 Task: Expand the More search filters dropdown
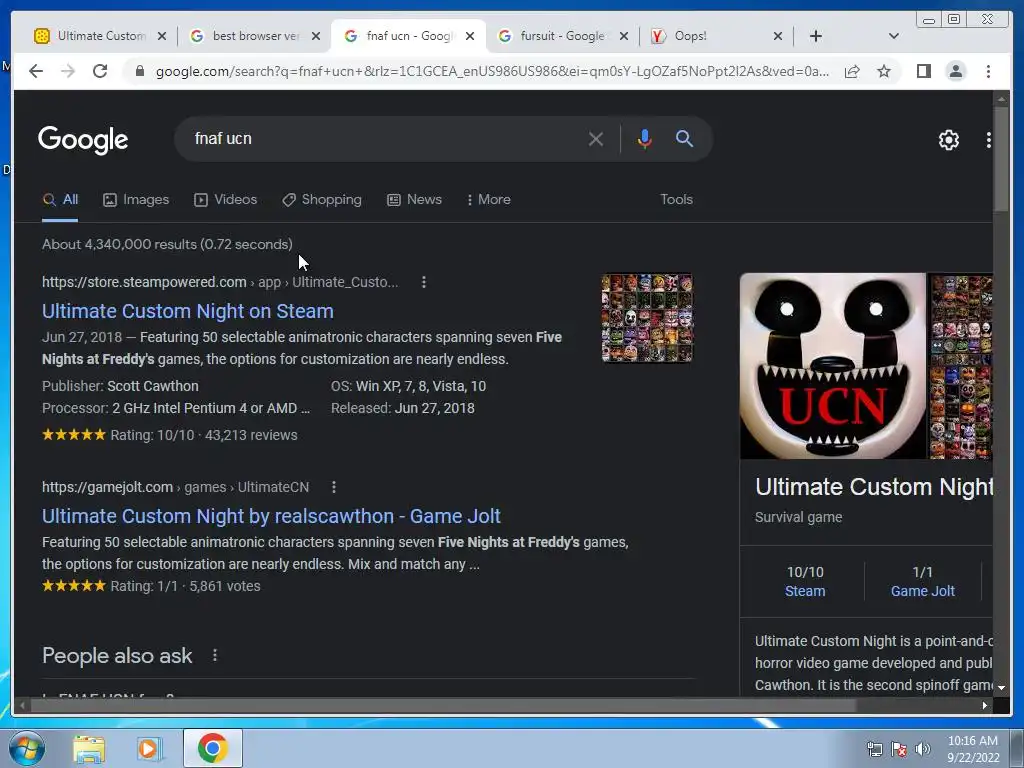click(488, 200)
